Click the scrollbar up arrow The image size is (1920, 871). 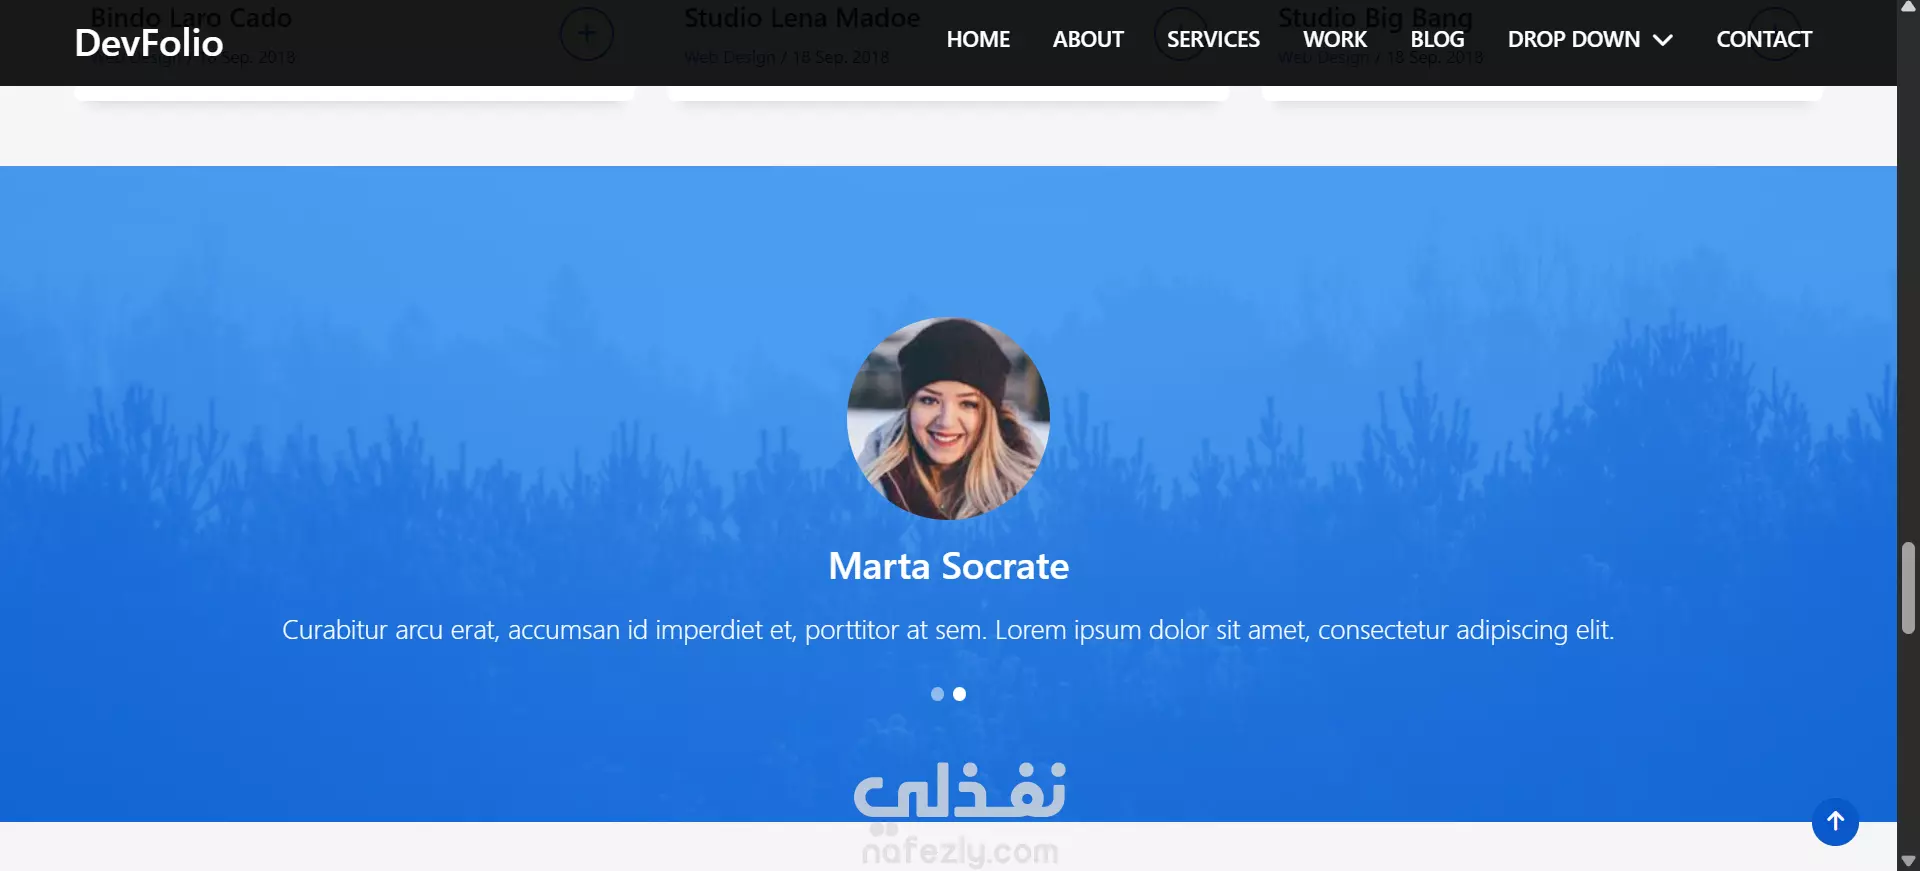point(1908,7)
